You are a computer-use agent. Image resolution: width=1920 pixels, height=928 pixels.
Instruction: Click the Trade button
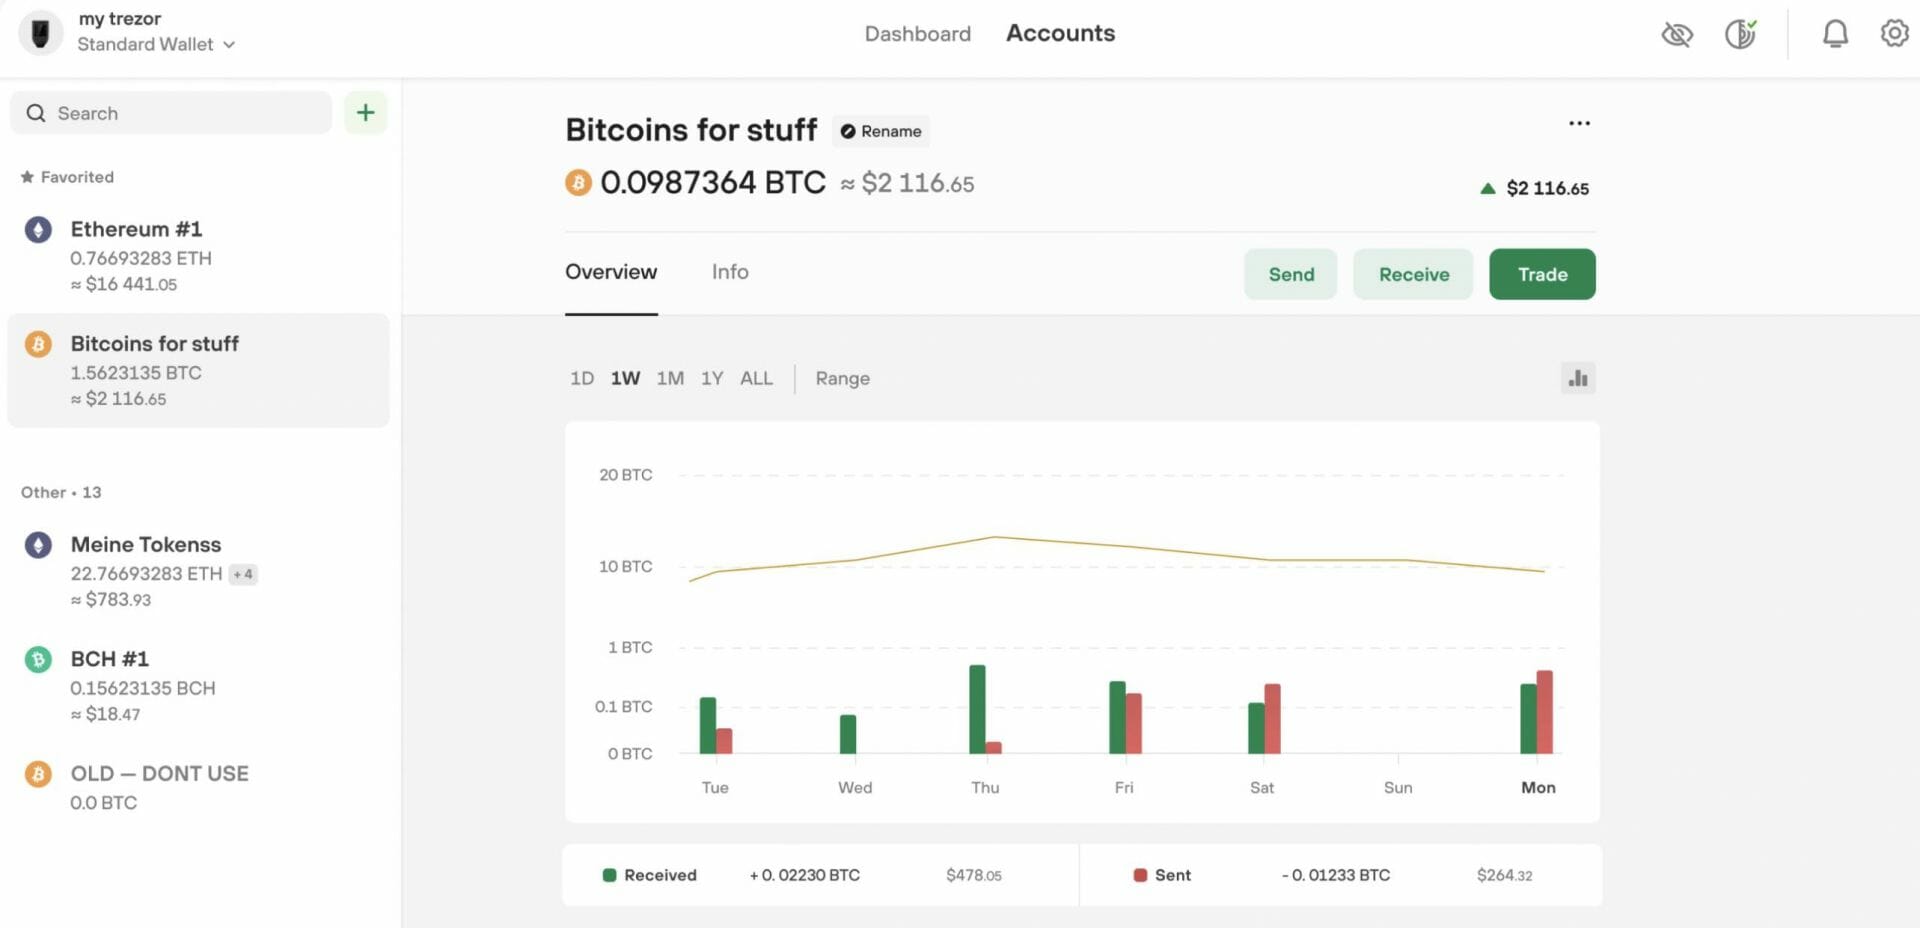[x=1542, y=274]
